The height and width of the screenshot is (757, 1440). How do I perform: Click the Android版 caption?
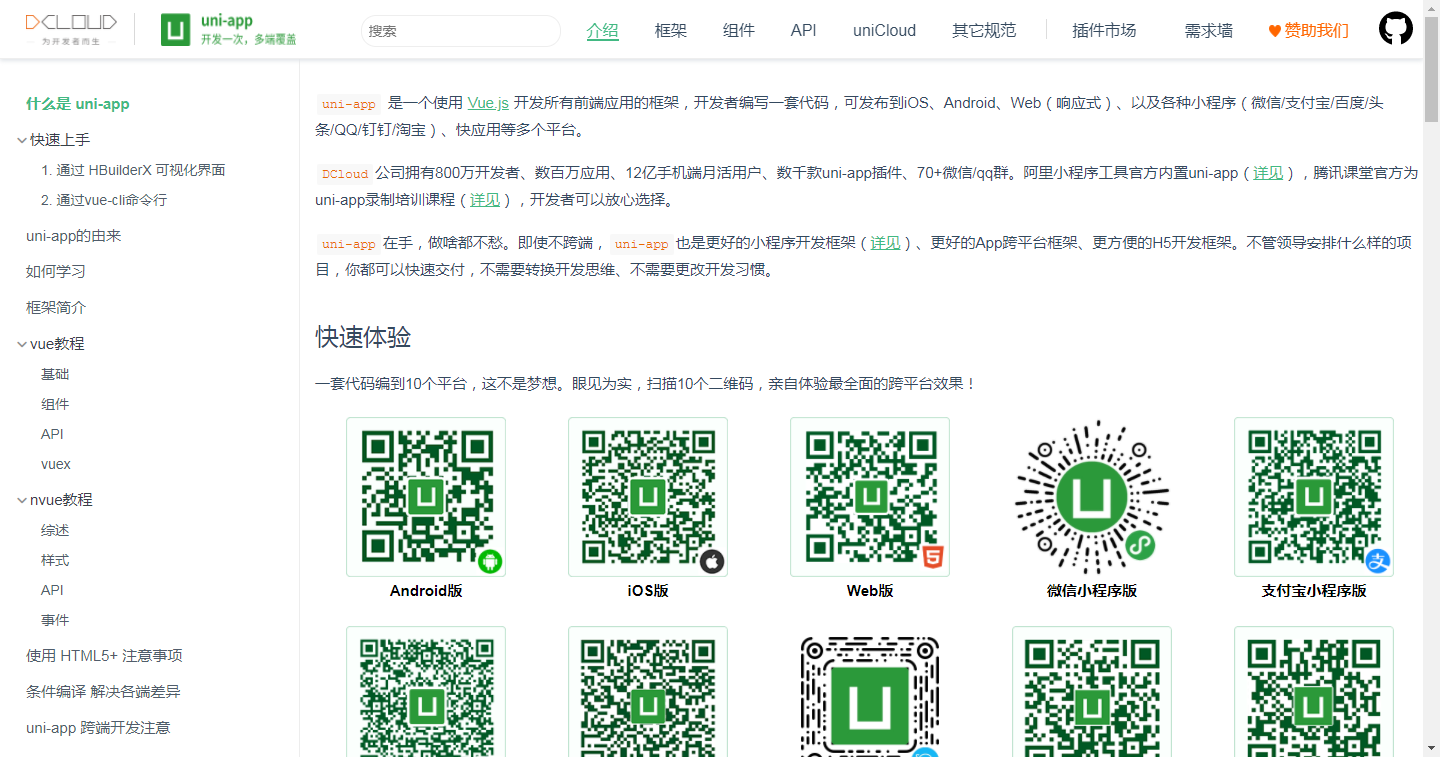[426, 591]
